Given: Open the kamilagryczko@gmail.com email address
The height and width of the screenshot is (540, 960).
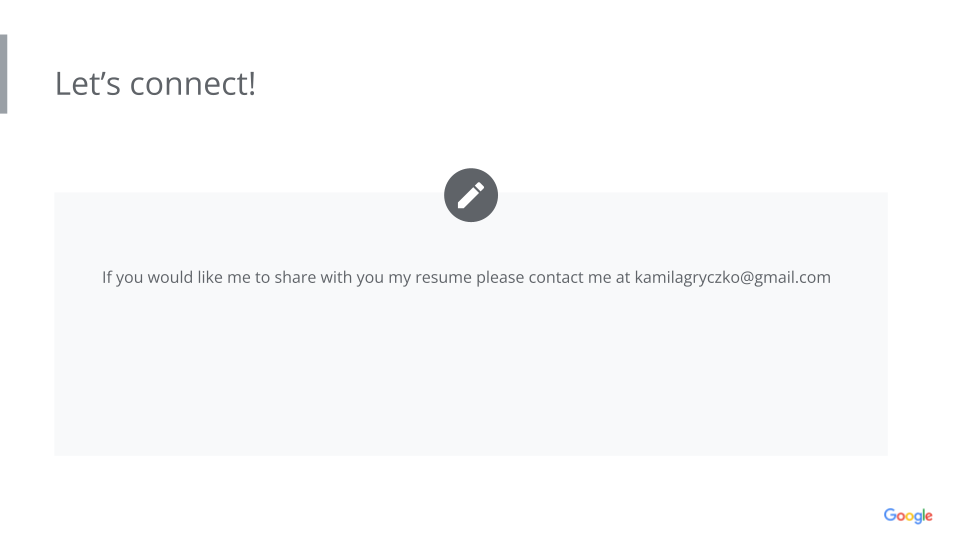Looking at the screenshot, I should point(732,277).
